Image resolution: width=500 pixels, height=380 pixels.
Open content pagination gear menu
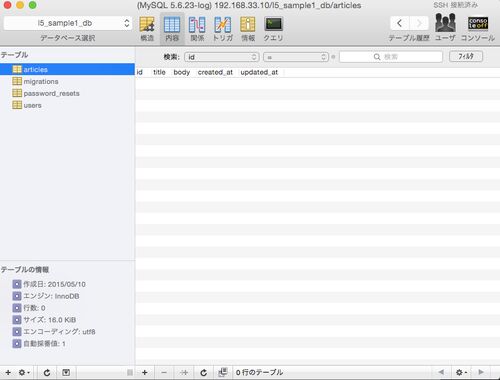coord(461,372)
